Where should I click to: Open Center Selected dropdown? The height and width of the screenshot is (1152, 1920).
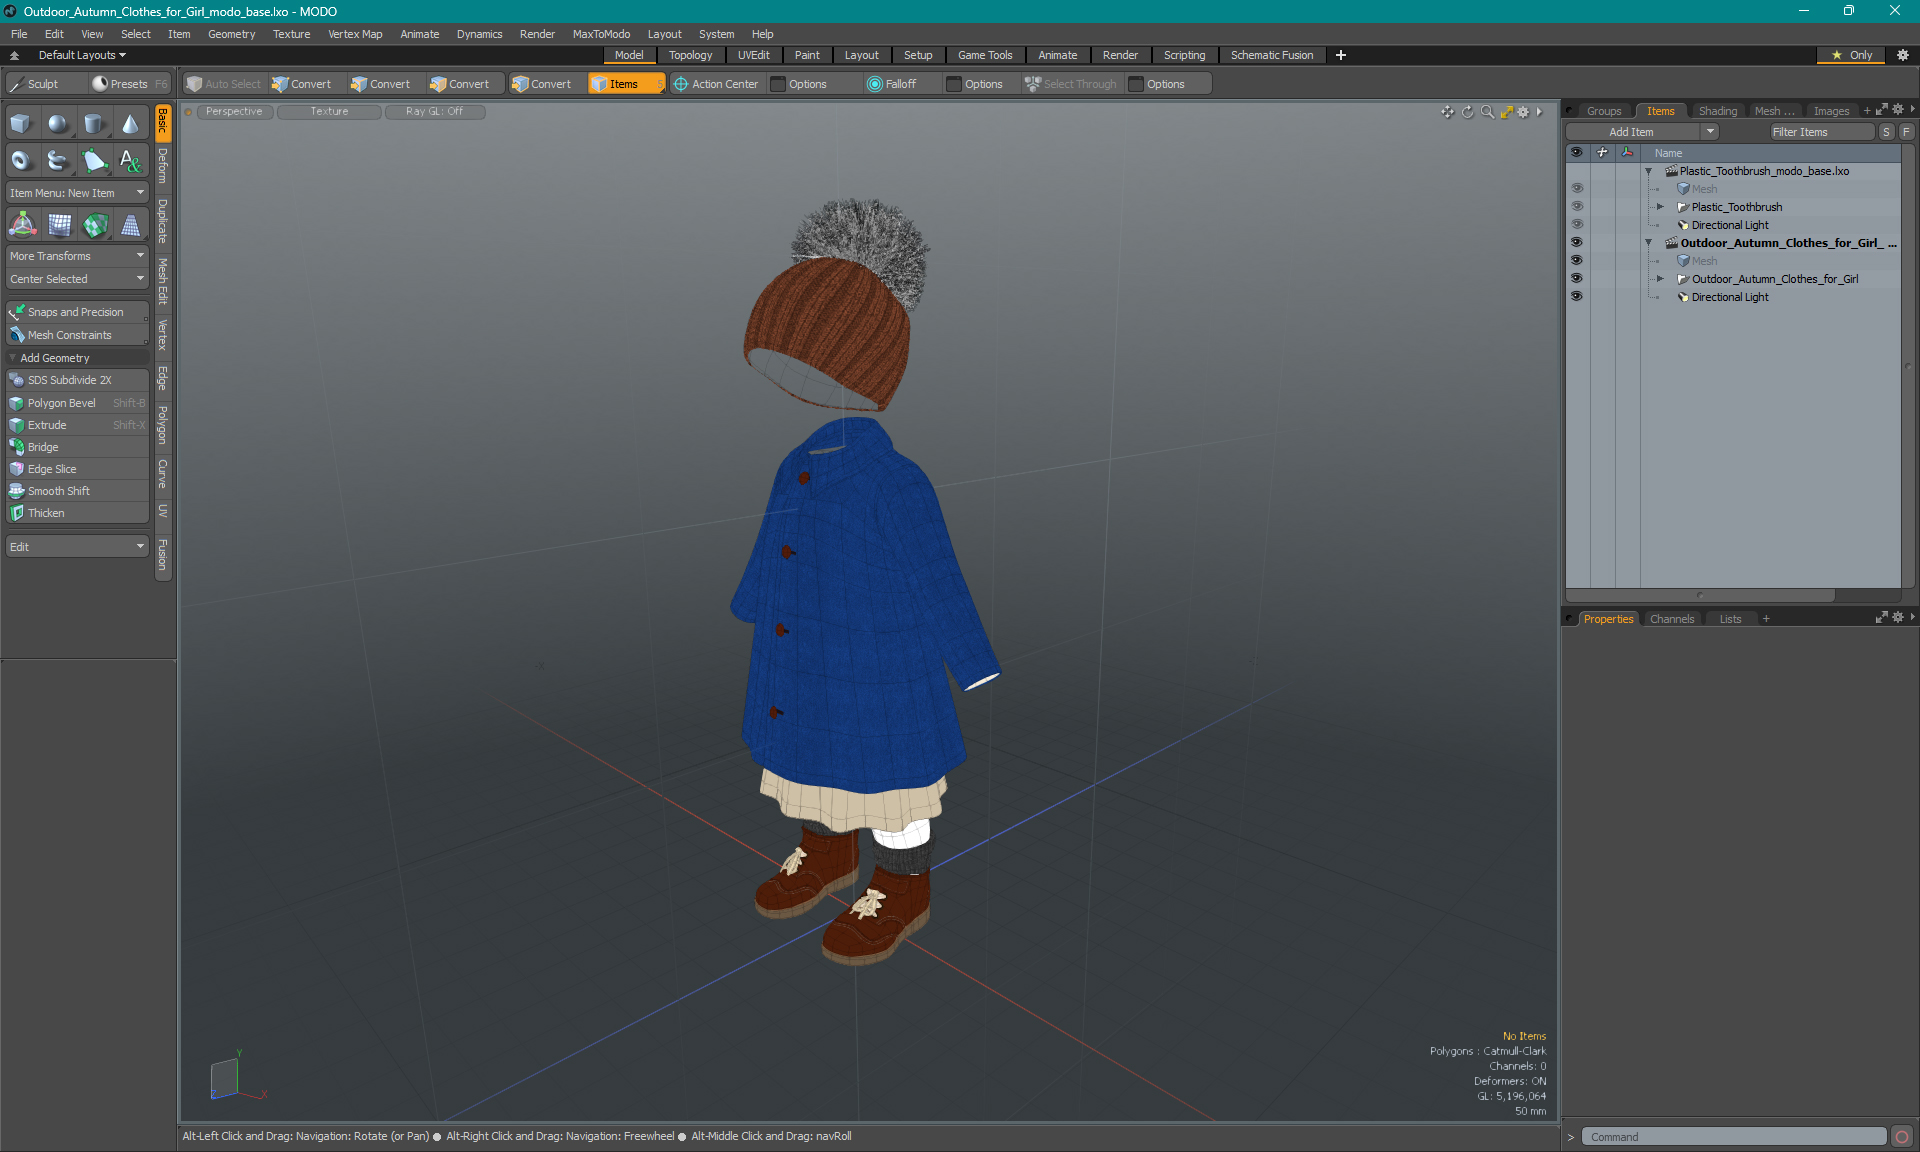pyautogui.click(x=77, y=279)
